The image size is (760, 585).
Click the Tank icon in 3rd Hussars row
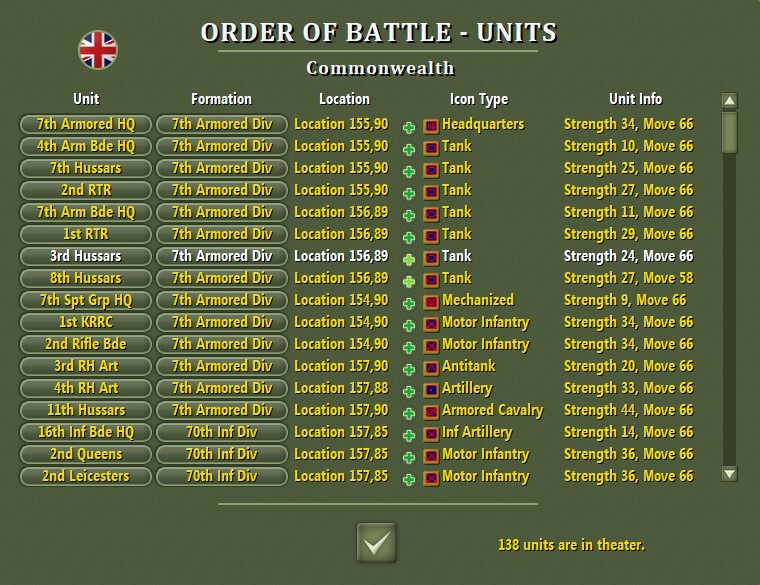click(x=431, y=258)
